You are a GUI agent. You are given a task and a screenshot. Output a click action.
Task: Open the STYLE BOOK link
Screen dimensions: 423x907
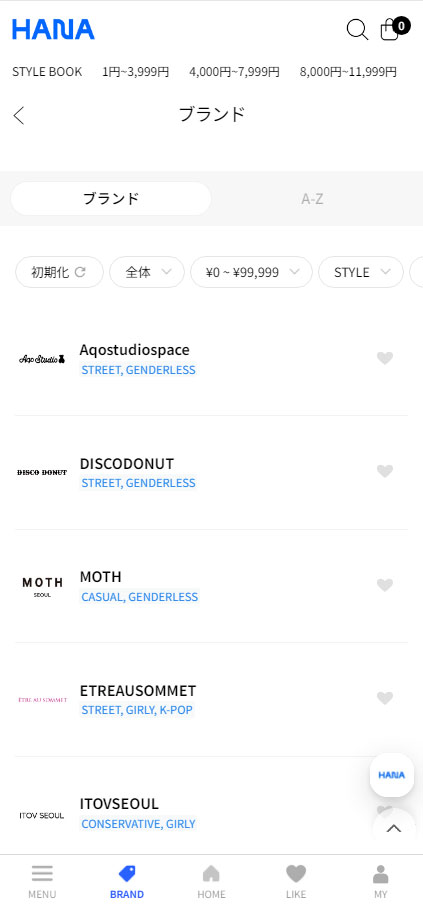point(47,72)
